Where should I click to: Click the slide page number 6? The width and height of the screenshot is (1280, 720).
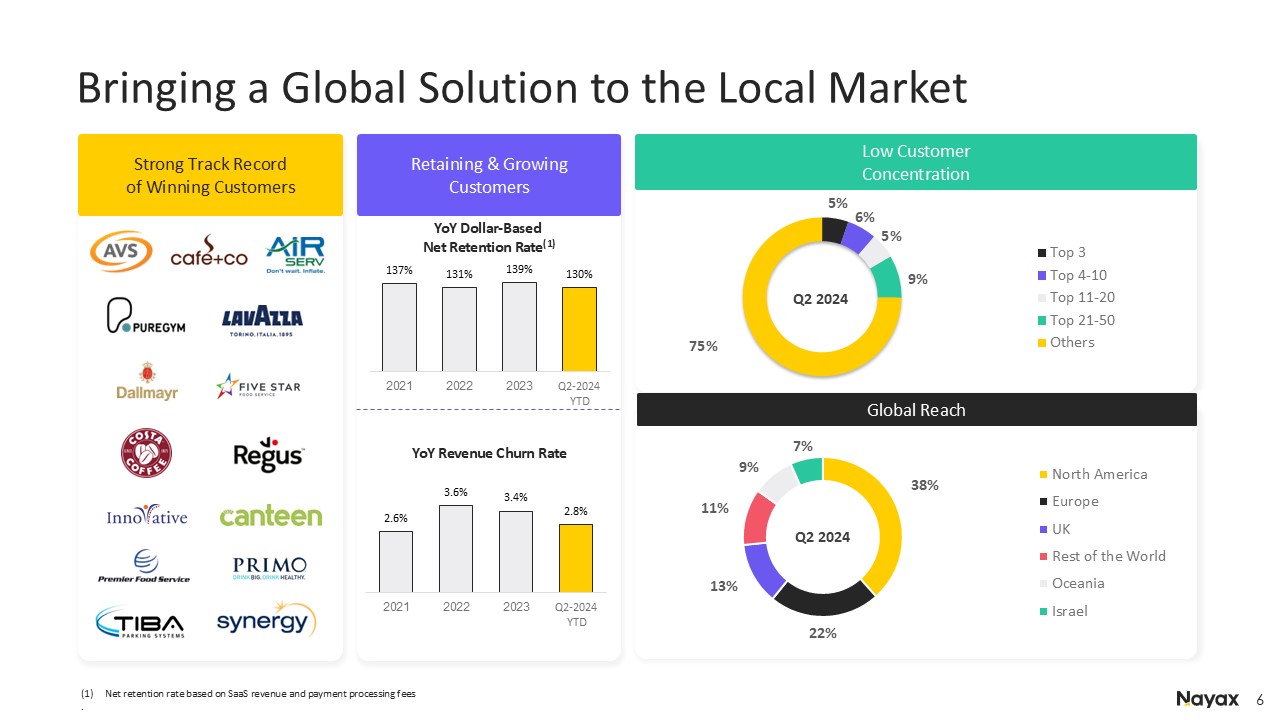1260,698
